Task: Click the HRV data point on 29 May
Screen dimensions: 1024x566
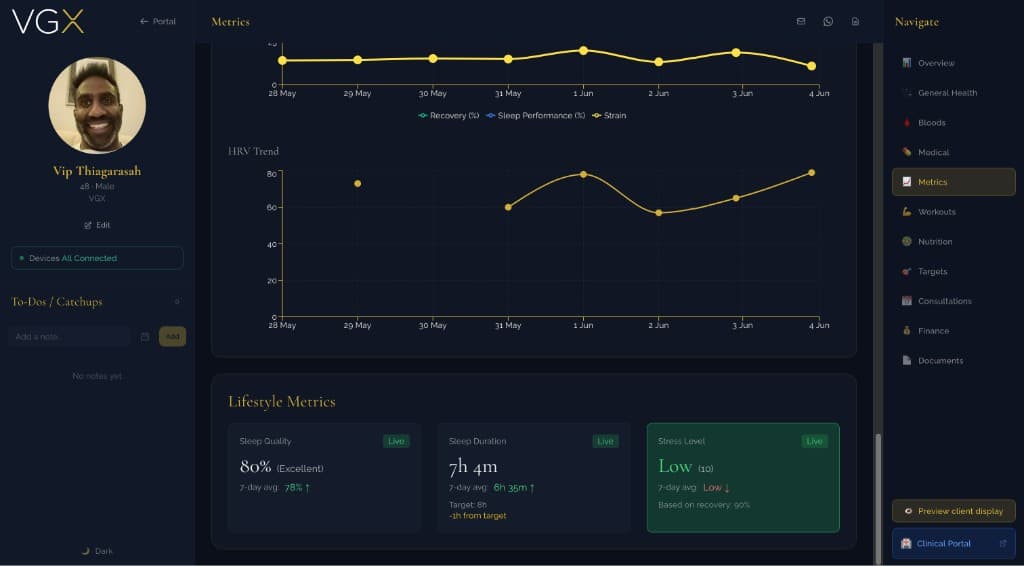Action: tap(357, 183)
